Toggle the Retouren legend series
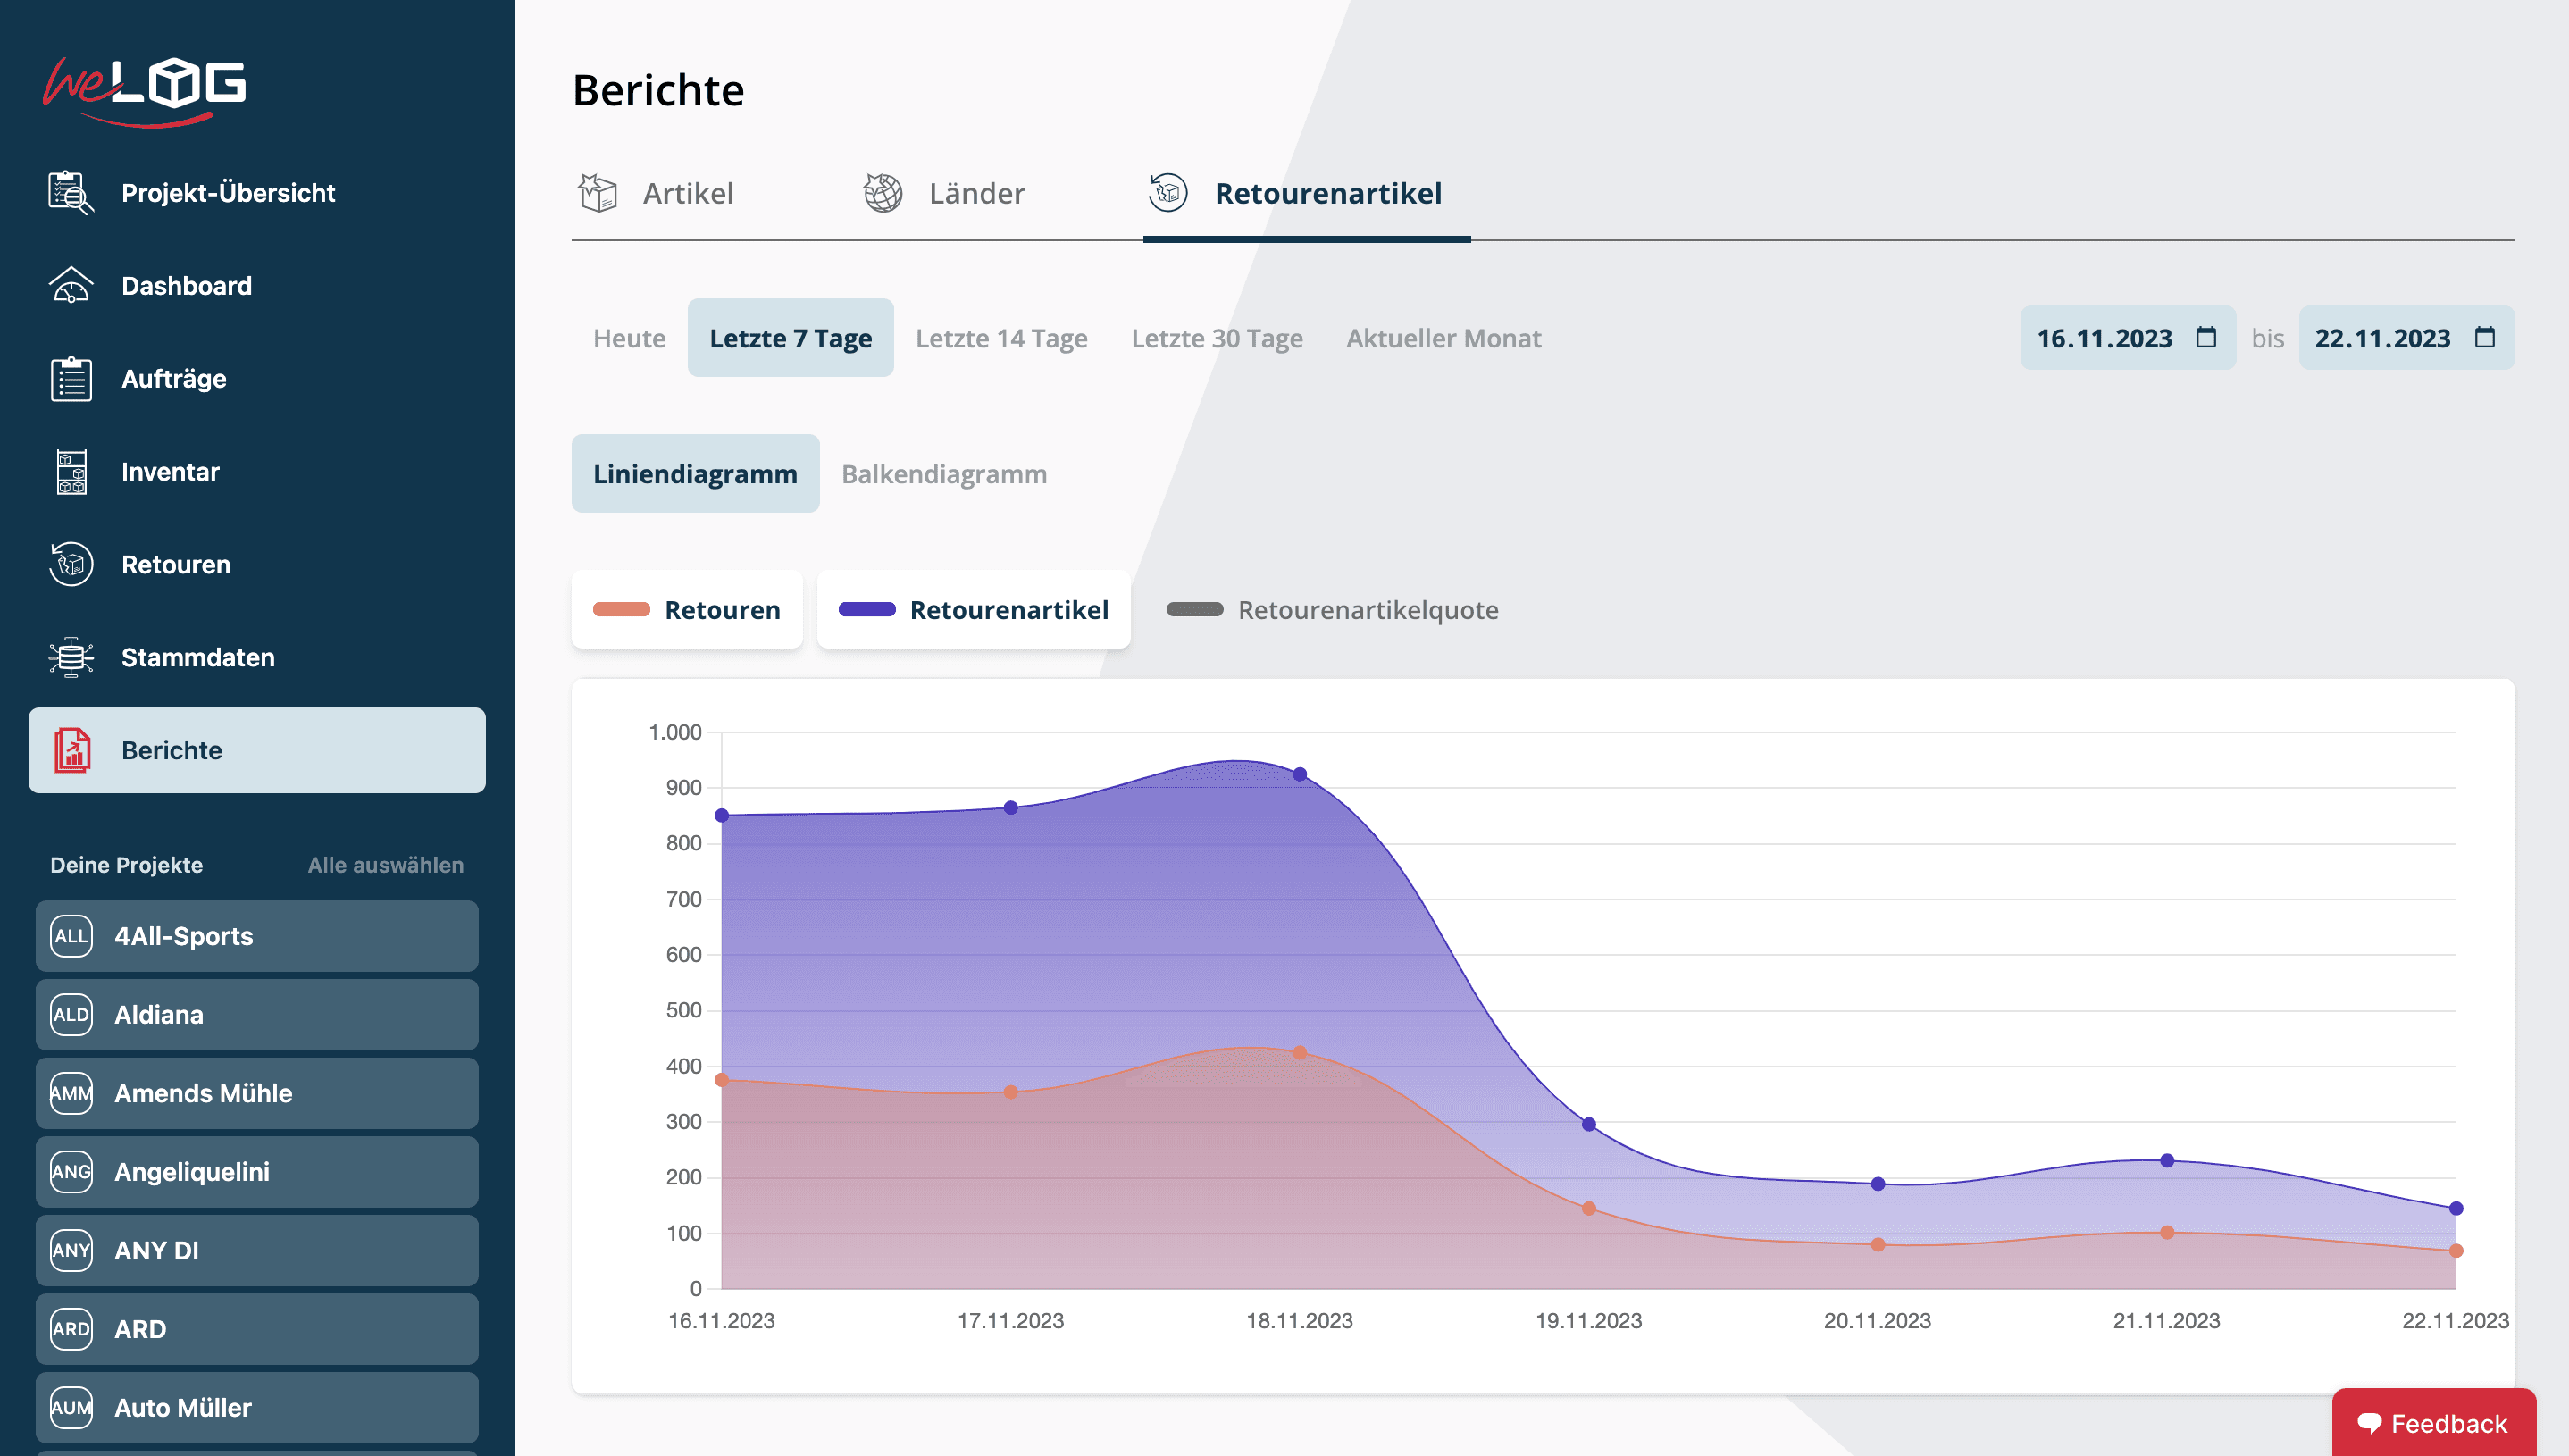The width and height of the screenshot is (2569, 1456). point(687,610)
